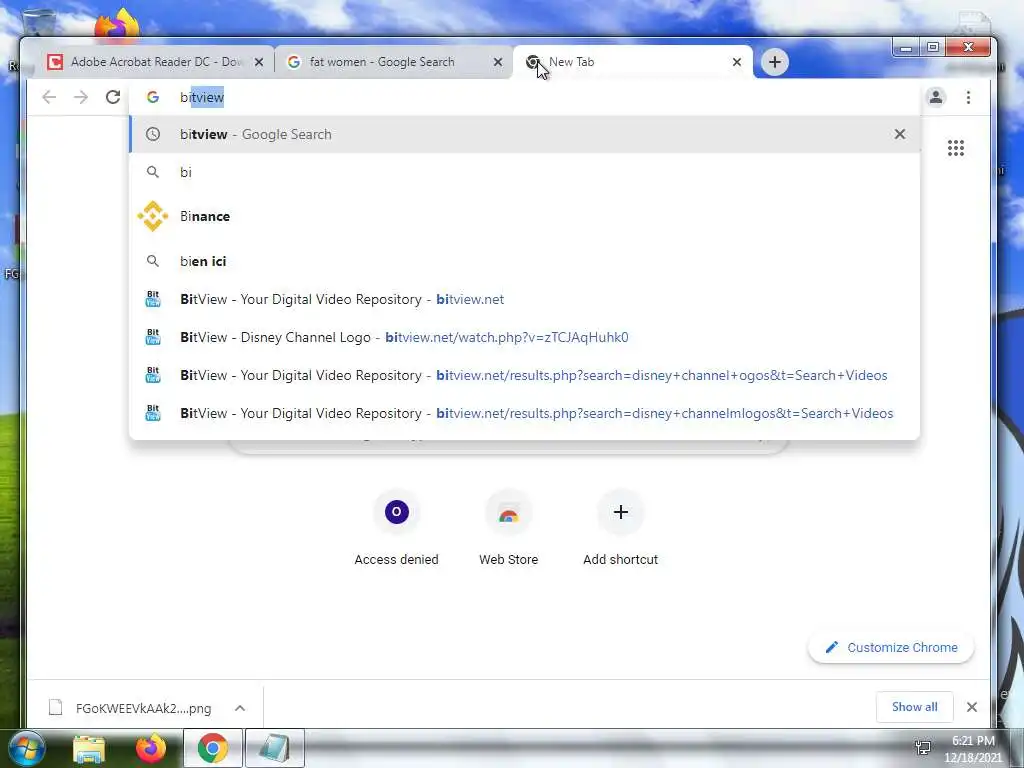Screen dimensions: 1024x768
Task: Choose the Binance suggestion
Action: tap(524, 216)
